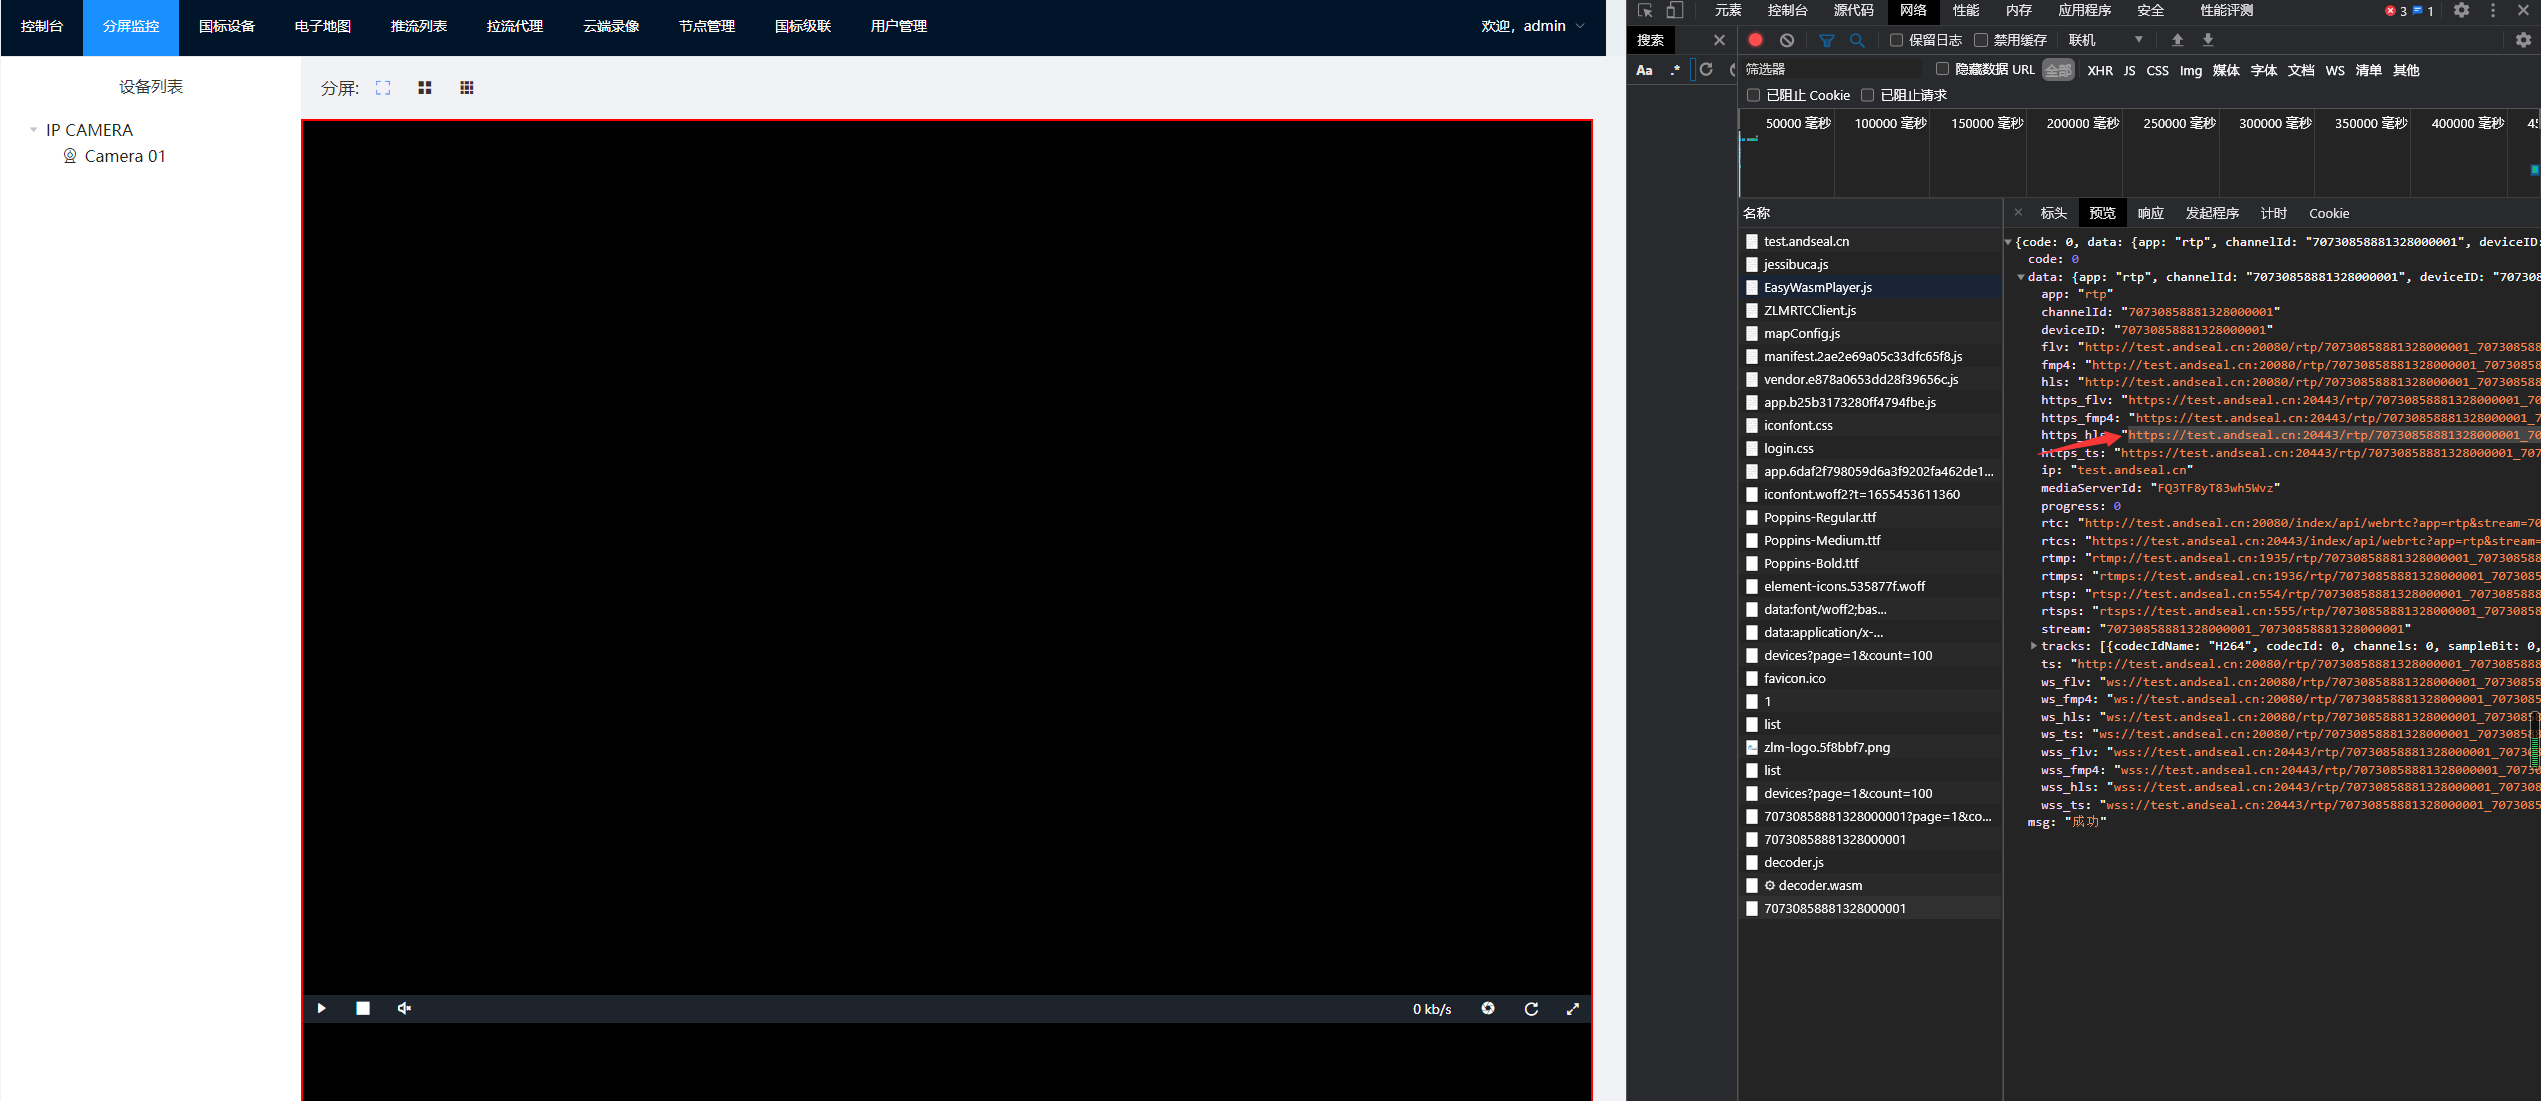Collapse the IP CAMERA tree node
Viewport: 2541px width, 1101px height.
(x=34, y=130)
